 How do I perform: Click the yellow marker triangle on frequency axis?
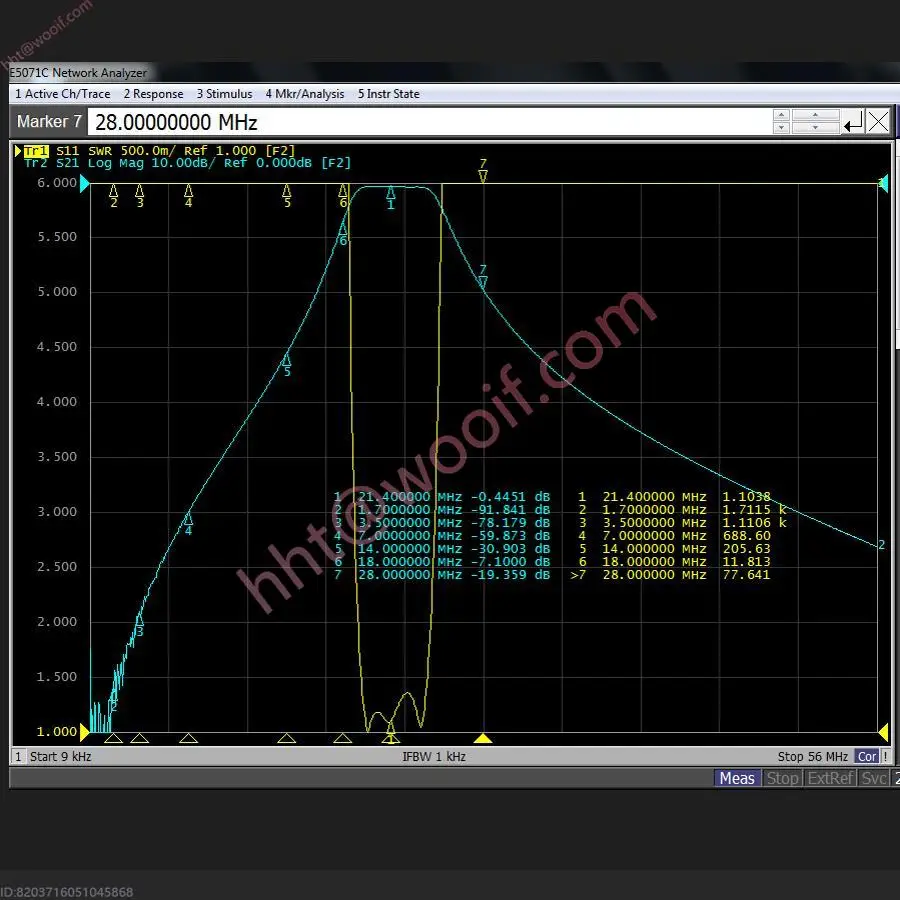click(483, 738)
